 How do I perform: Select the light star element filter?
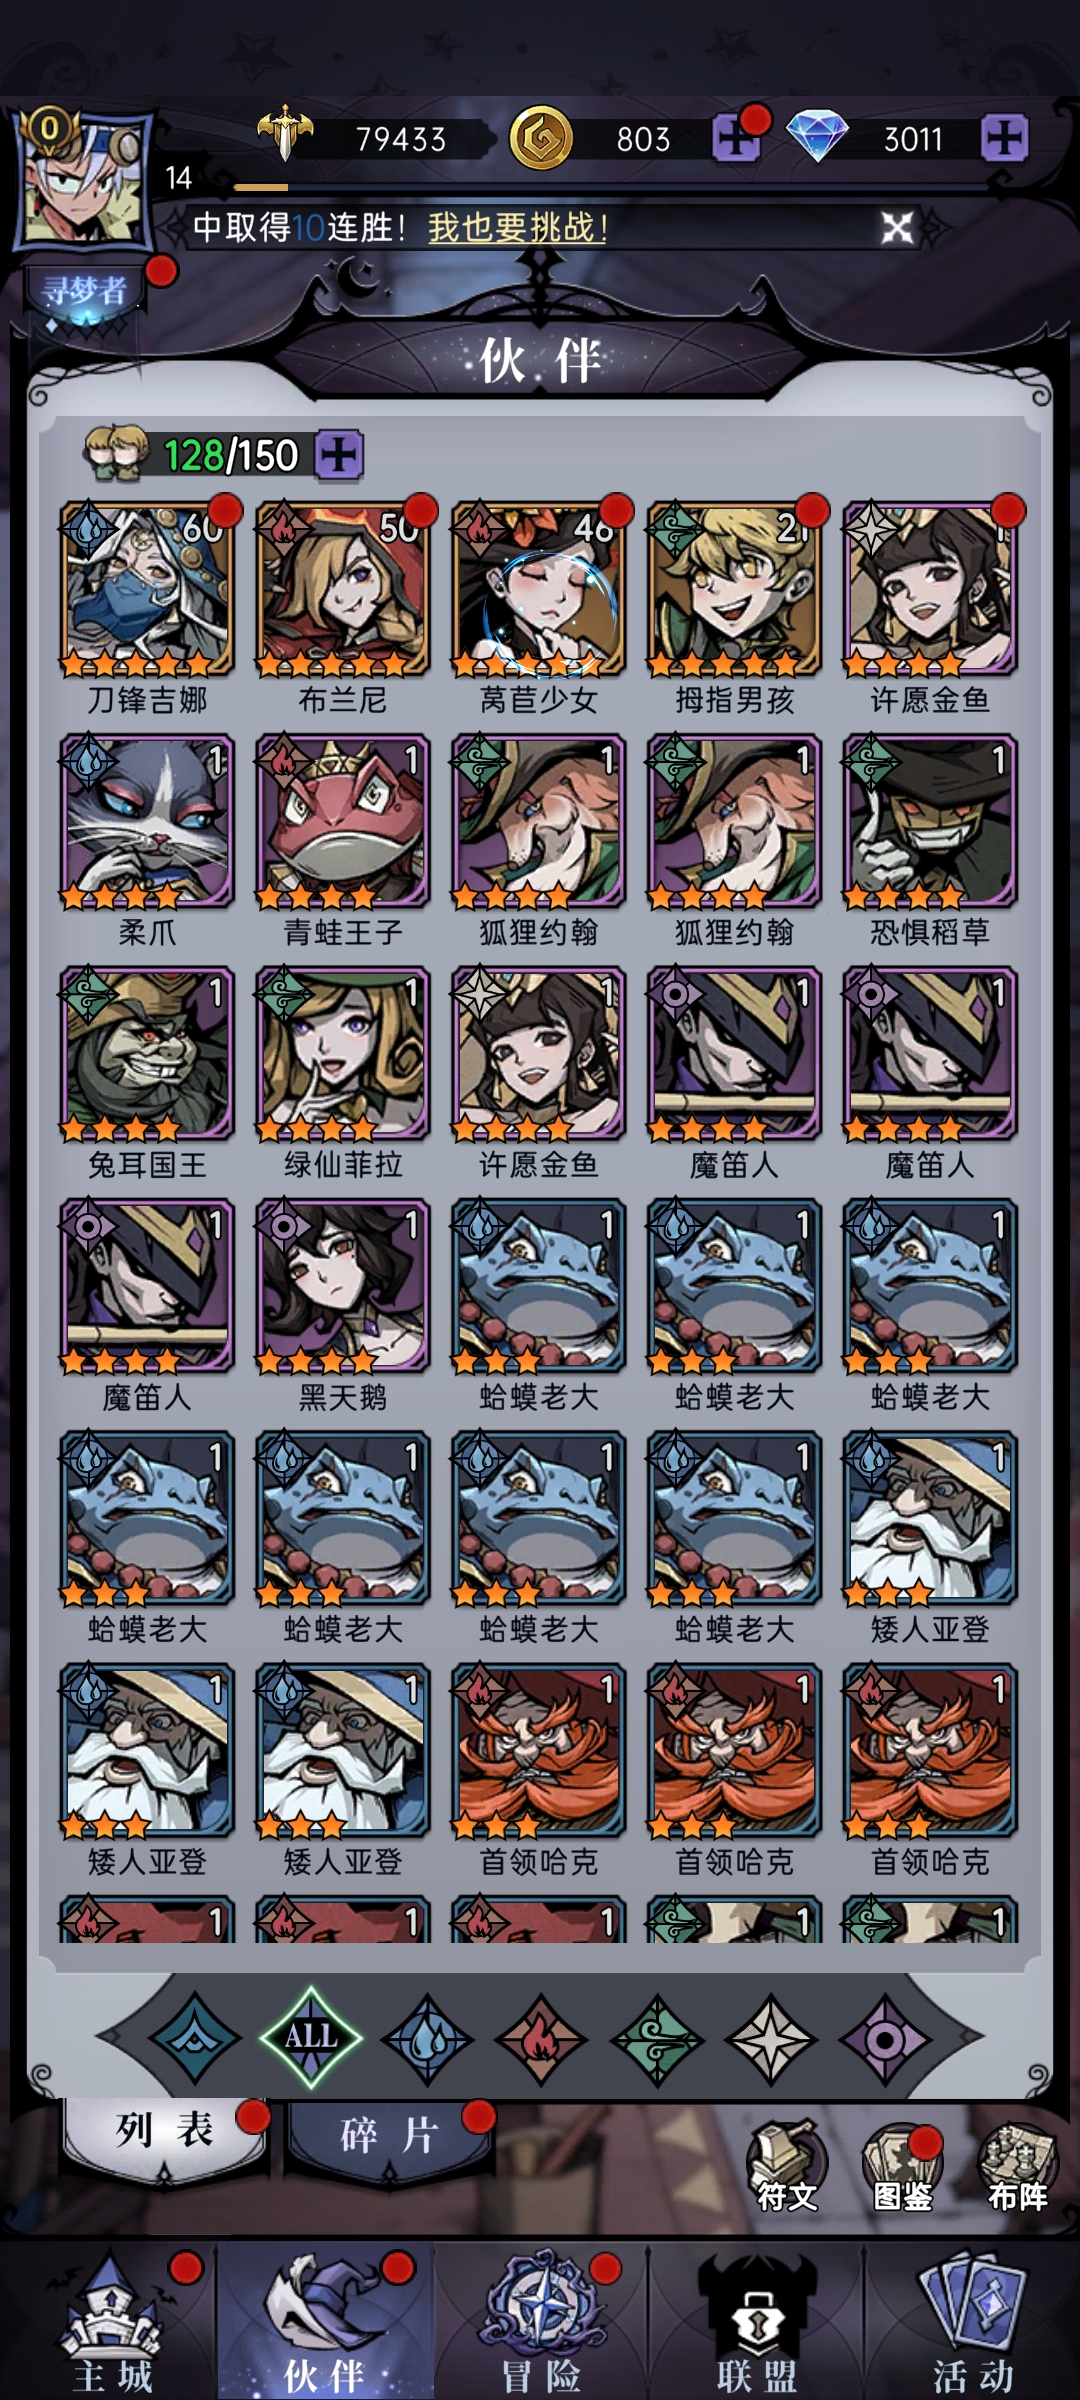coord(771,2039)
